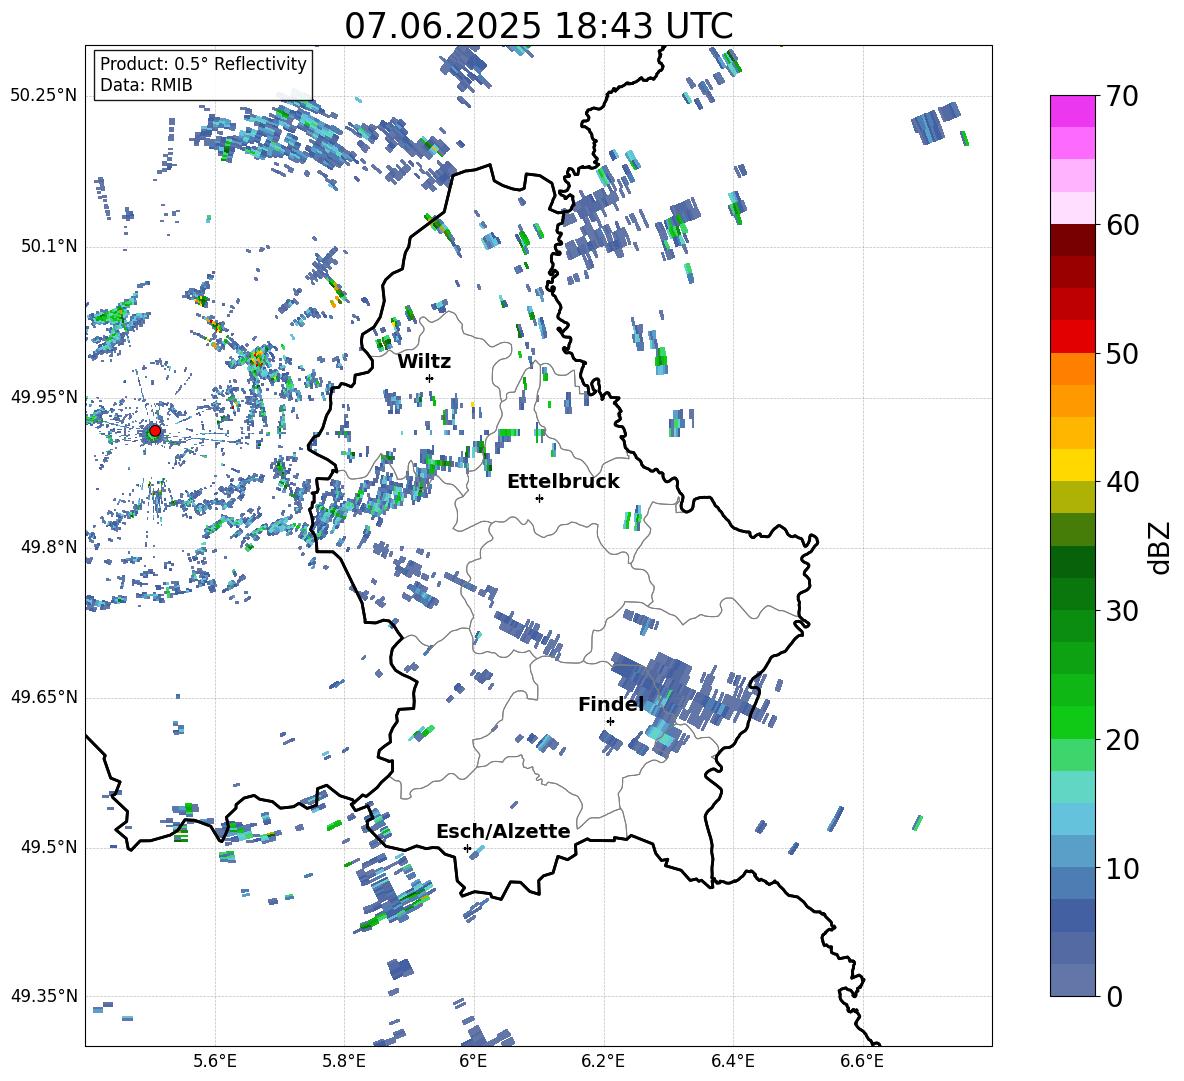Click the title 07.06.2025 18:43 UTC
Viewport: 1184px width, 1081px height.
pyautogui.click(x=538, y=26)
